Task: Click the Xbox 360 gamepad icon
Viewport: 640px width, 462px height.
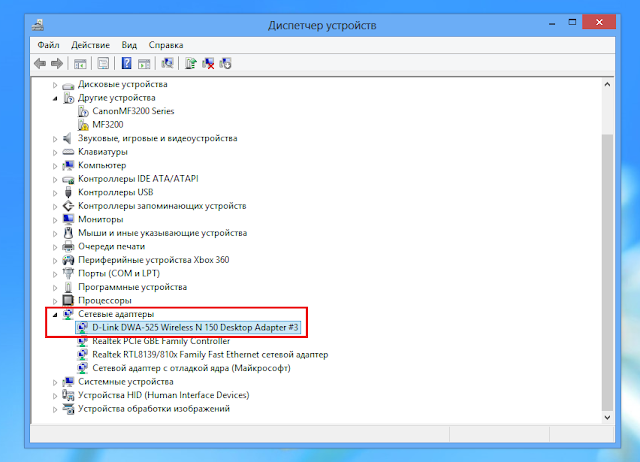Action: pyautogui.click(x=68, y=260)
